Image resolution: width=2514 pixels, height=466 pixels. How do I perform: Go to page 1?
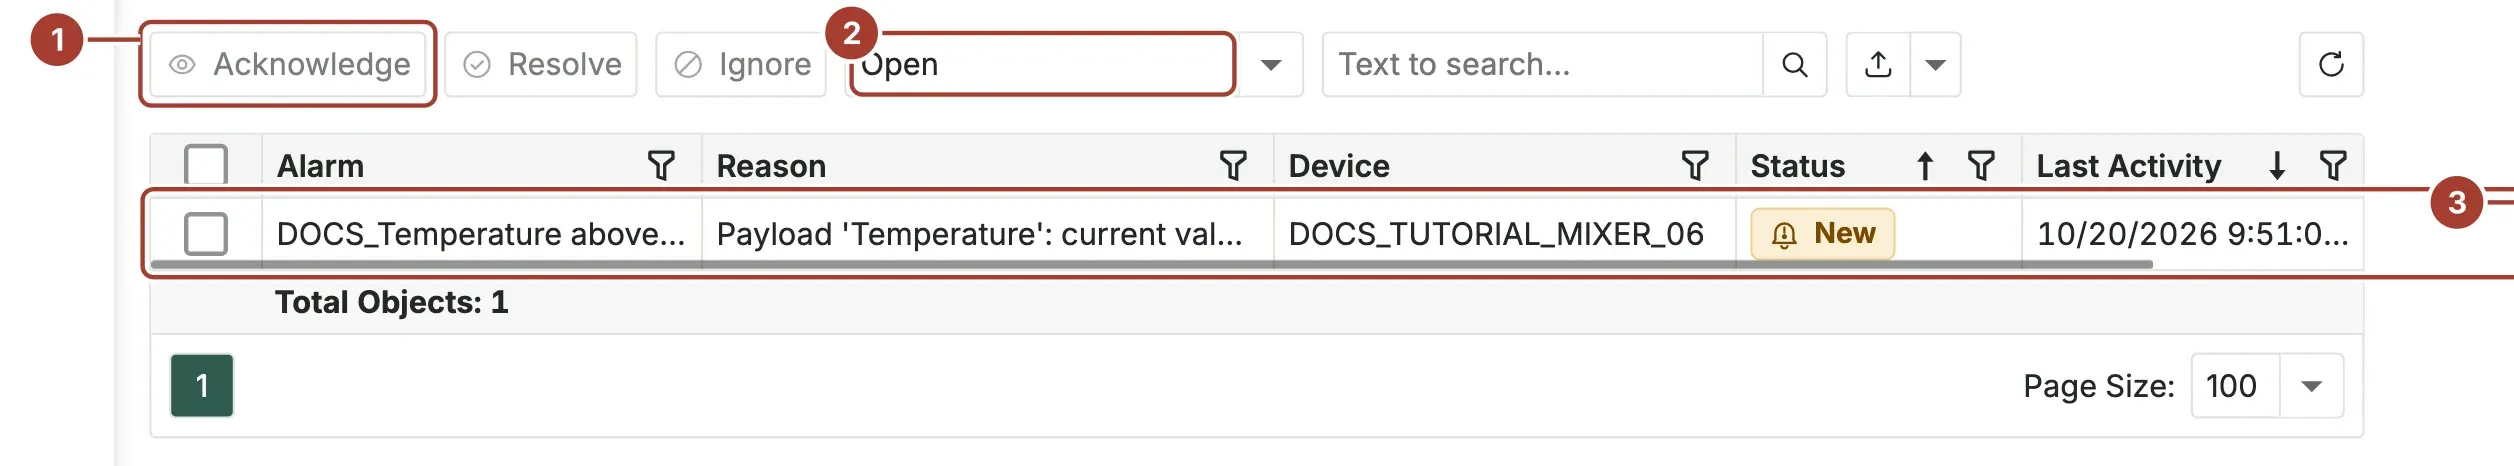click(x=202, y=386)
